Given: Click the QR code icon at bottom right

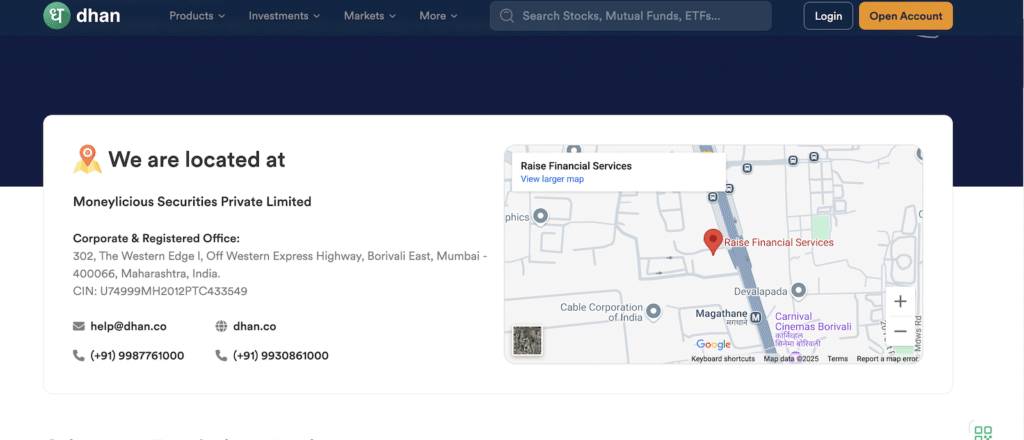Looking at the screenshot, I should 983,432.
